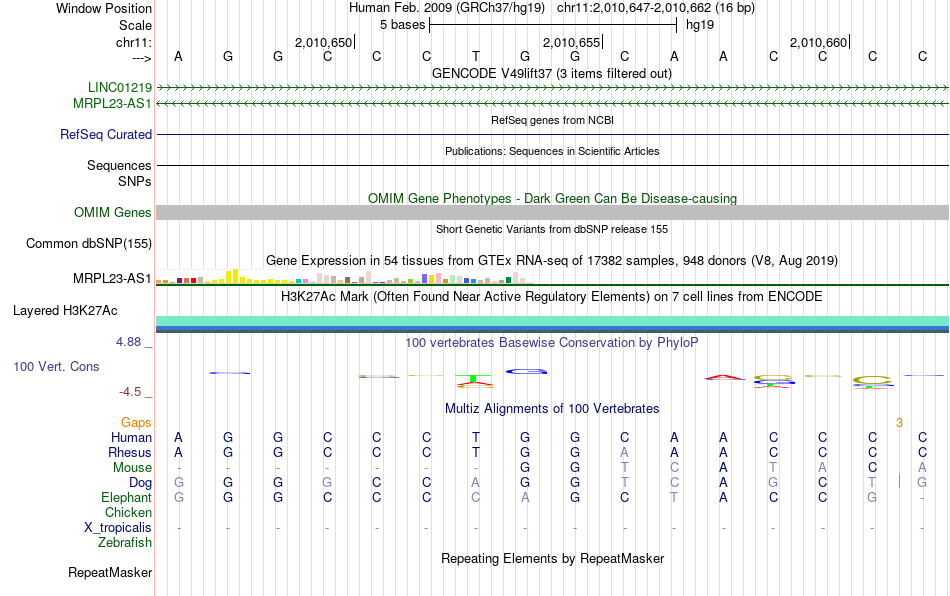Open the LINC01219 gene track item

pyautogui.click(x=120, y=87)
